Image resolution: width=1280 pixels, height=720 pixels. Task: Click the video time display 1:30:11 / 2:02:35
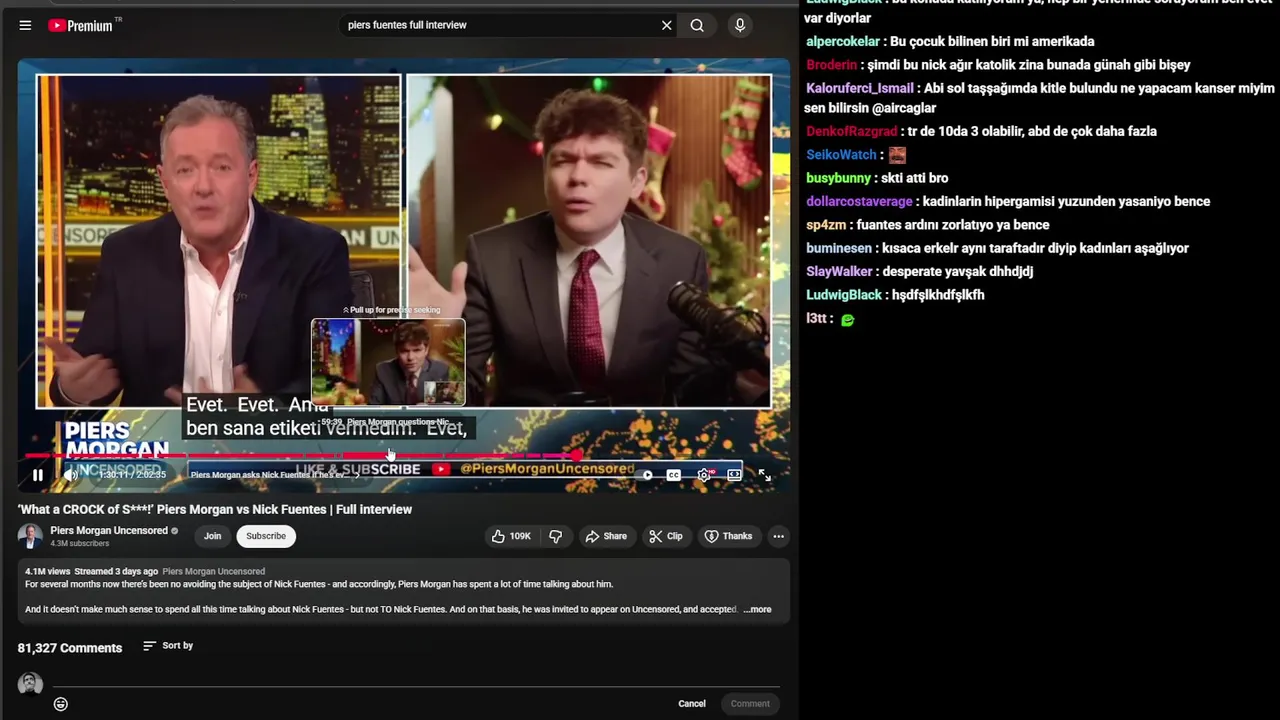tap(132, 475)
